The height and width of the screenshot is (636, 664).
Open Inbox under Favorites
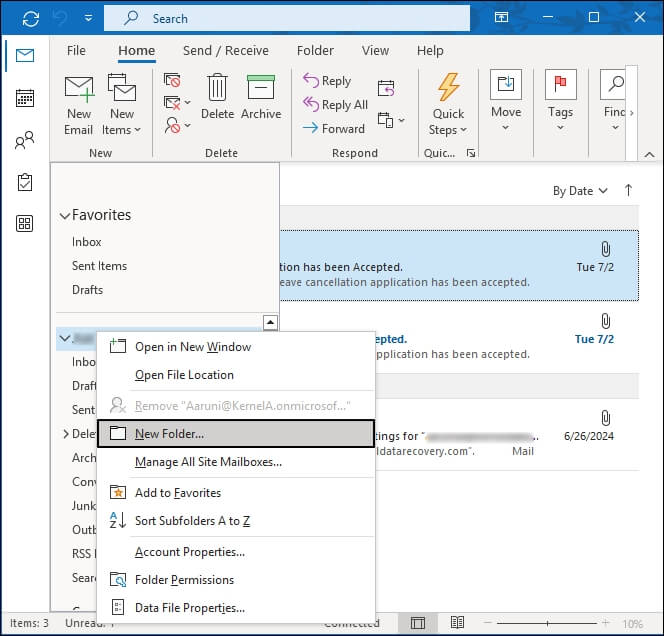pyautogui.click(x=87, y=242)
